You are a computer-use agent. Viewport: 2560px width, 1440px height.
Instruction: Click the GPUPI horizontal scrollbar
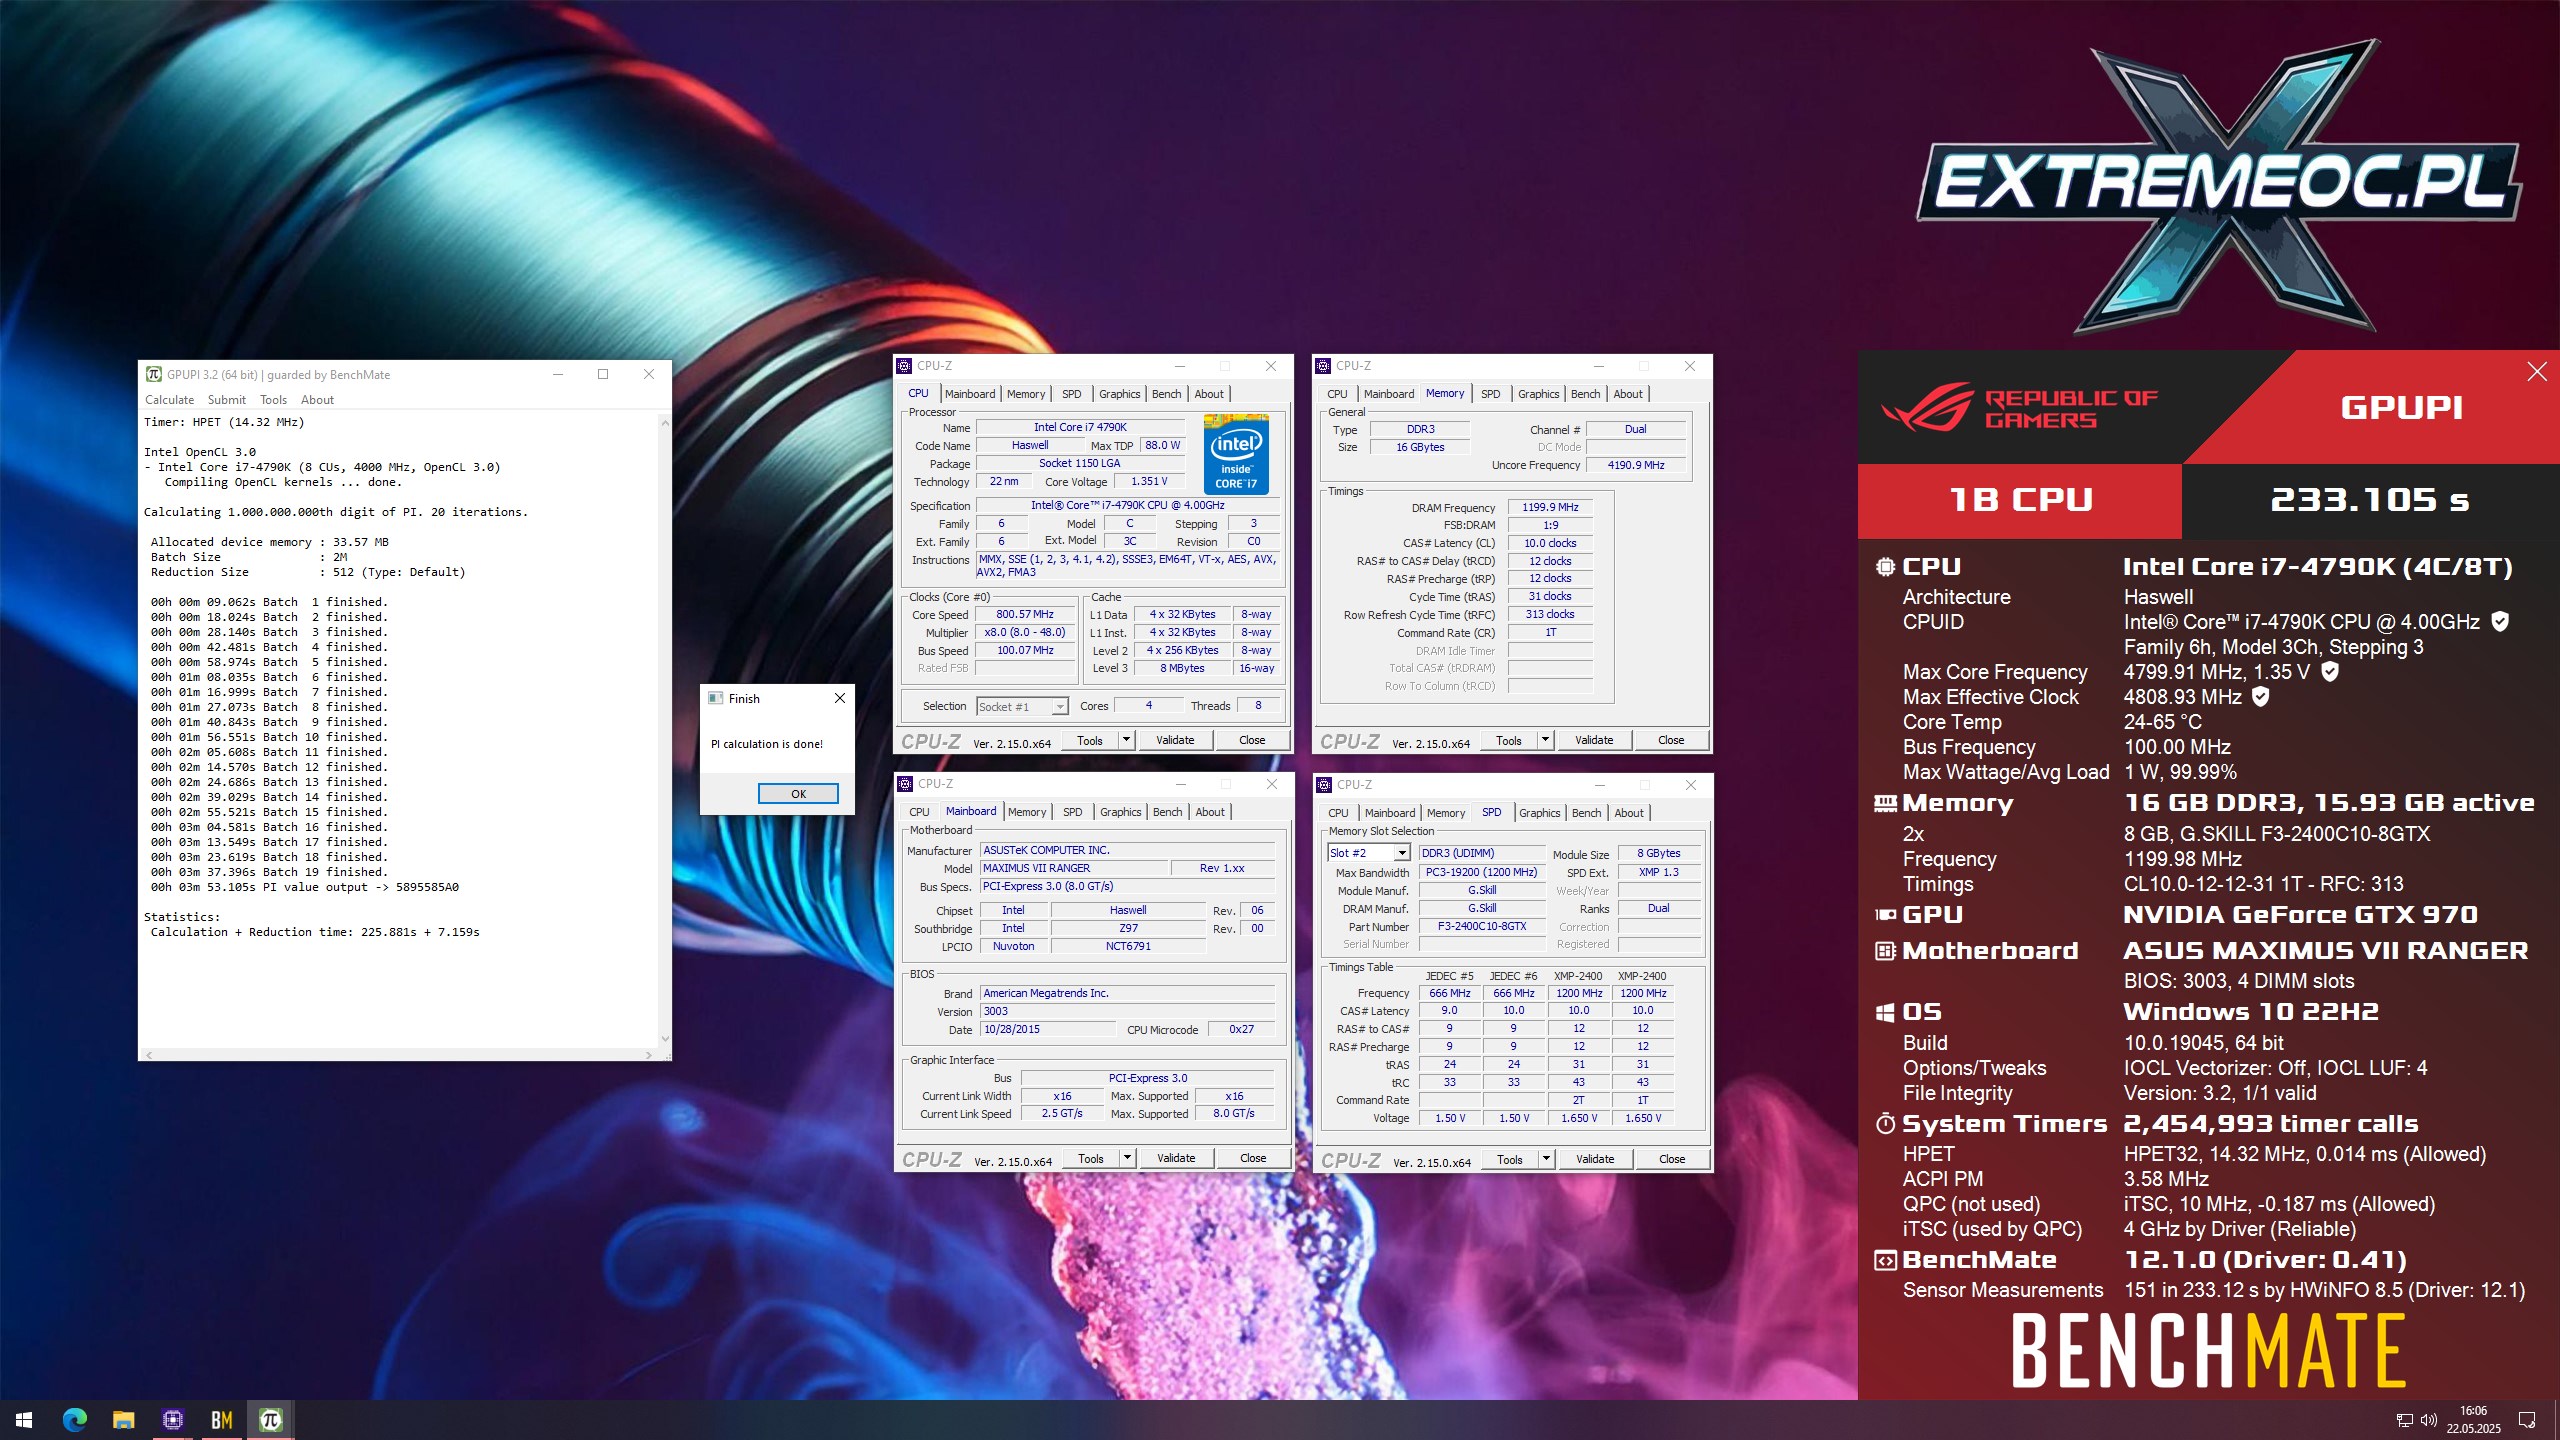pos(399,1055)
